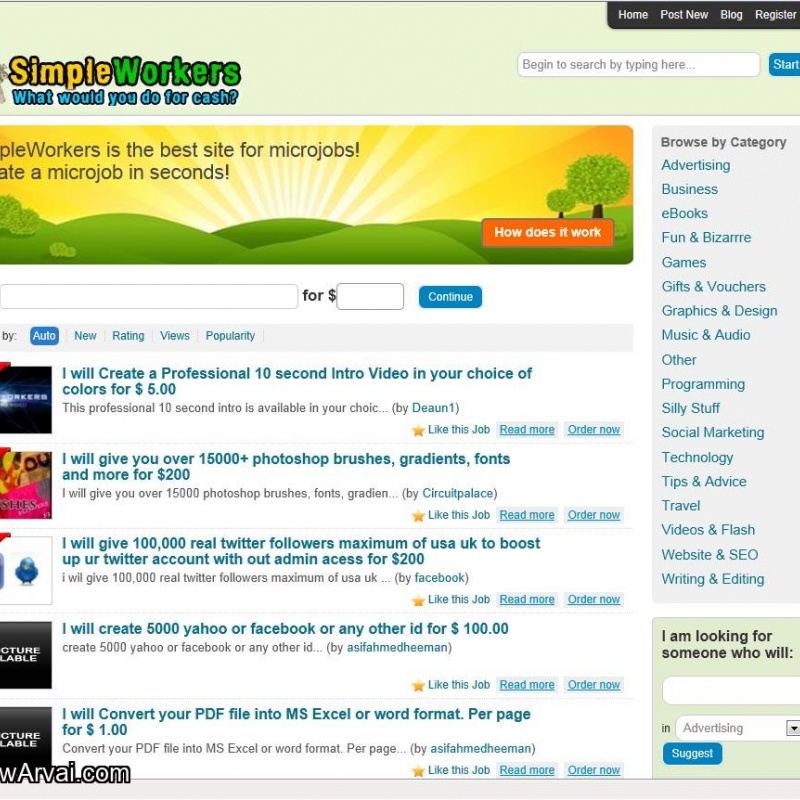Click the blue Continue button

(450, 297)
